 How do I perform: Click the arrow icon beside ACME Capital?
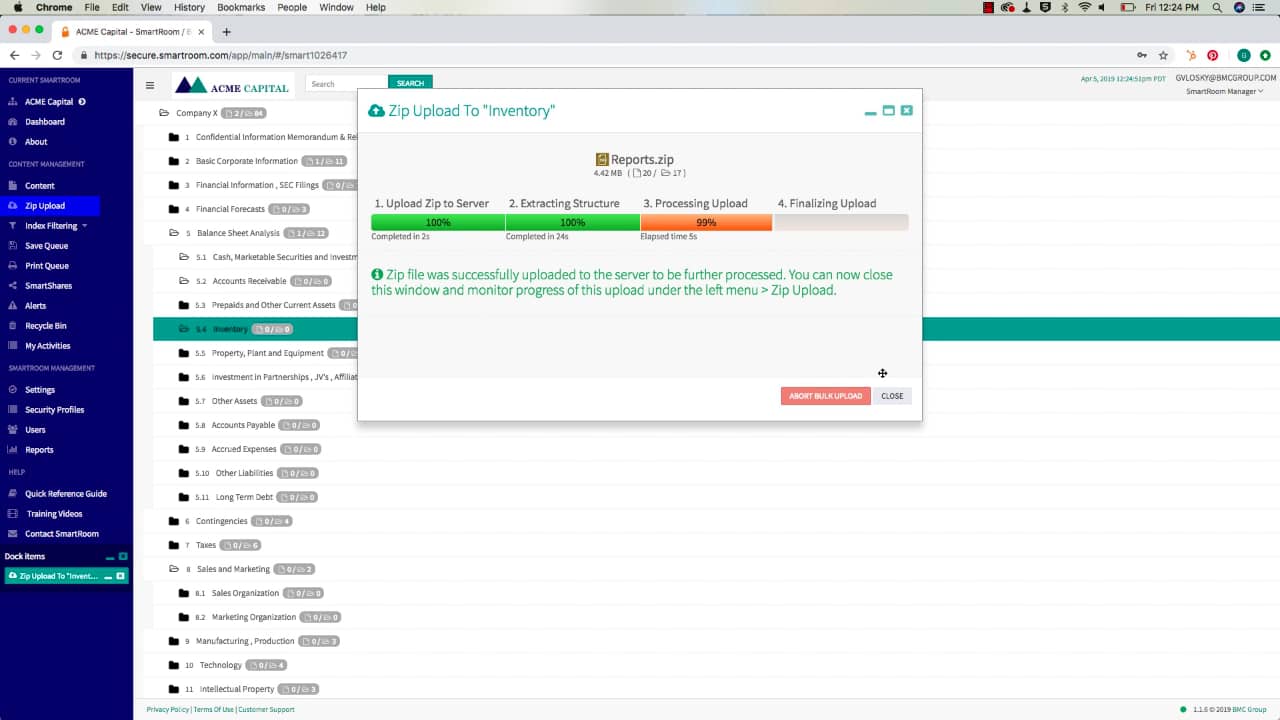point(82,102)
